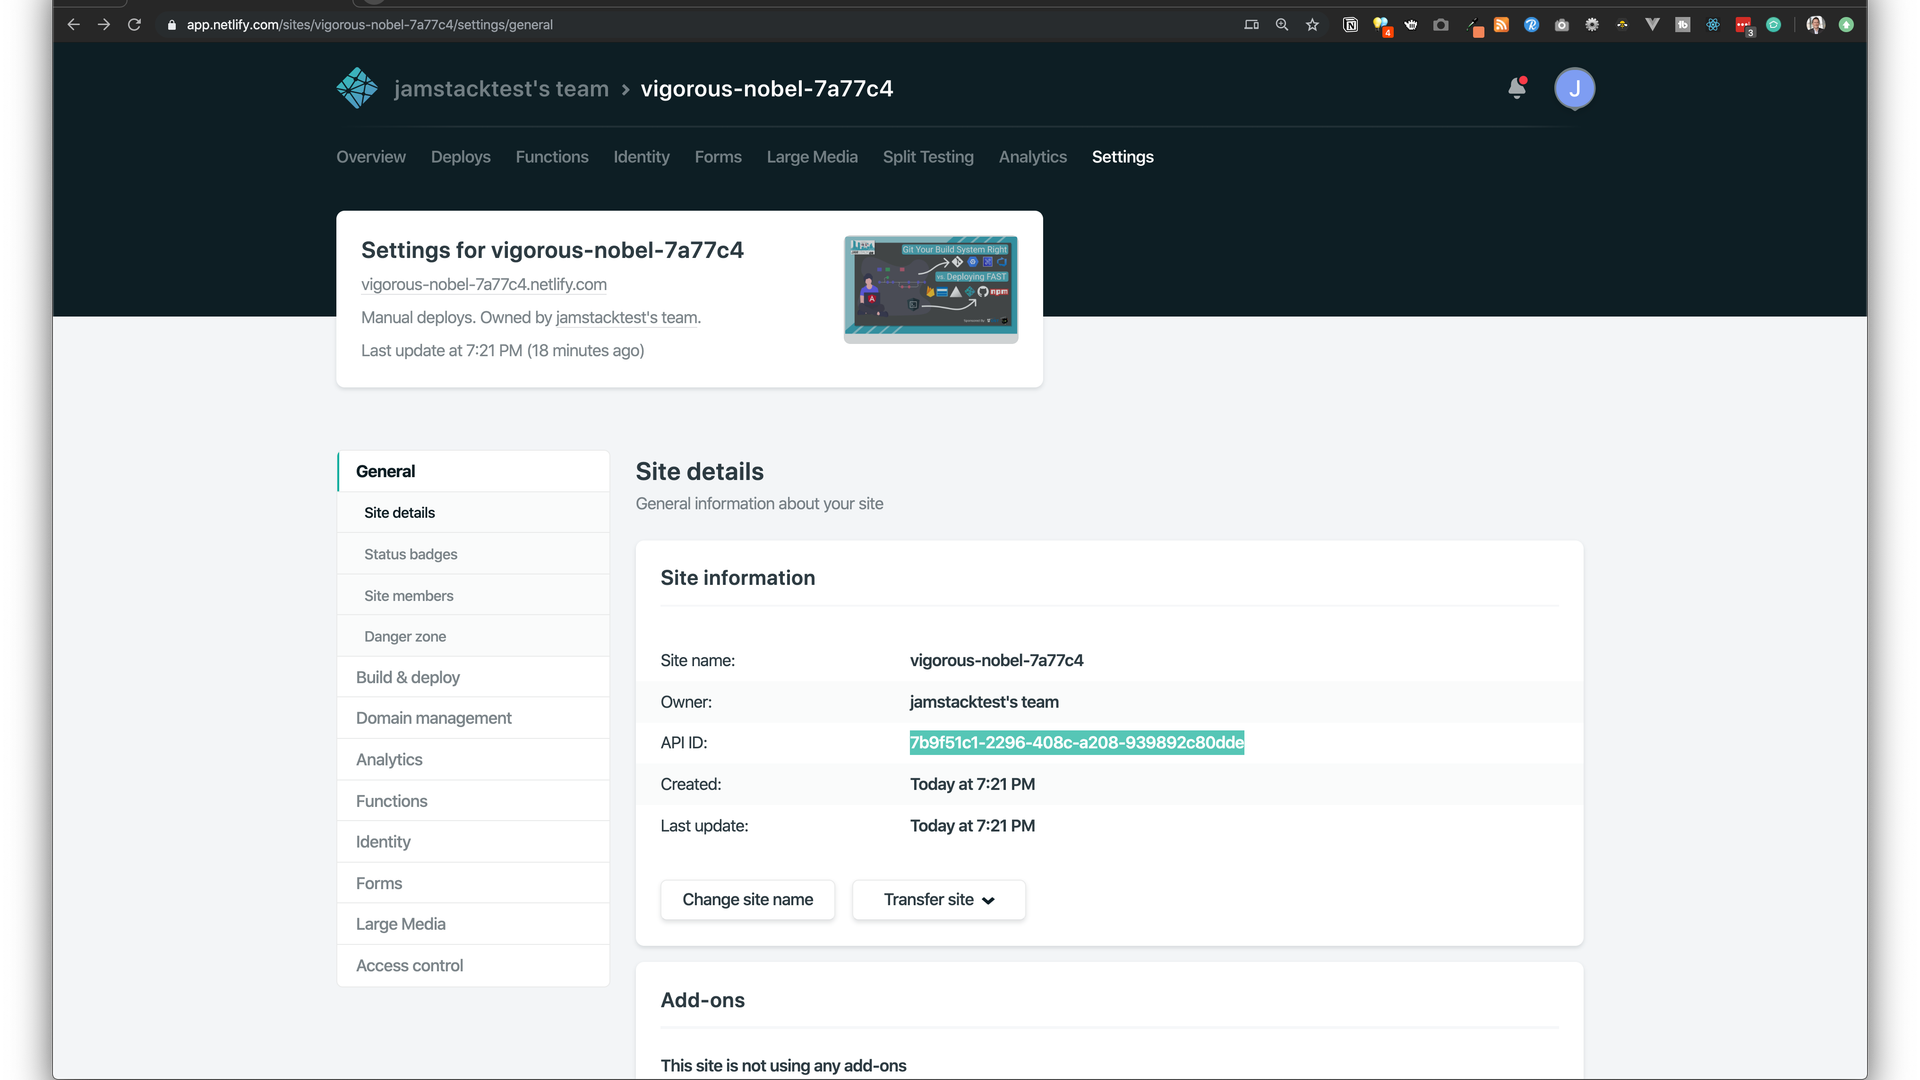The width and height of the screenshot is (1920, 1080).
Task: Open the Split Testing tab
Action: pos(927,157)
